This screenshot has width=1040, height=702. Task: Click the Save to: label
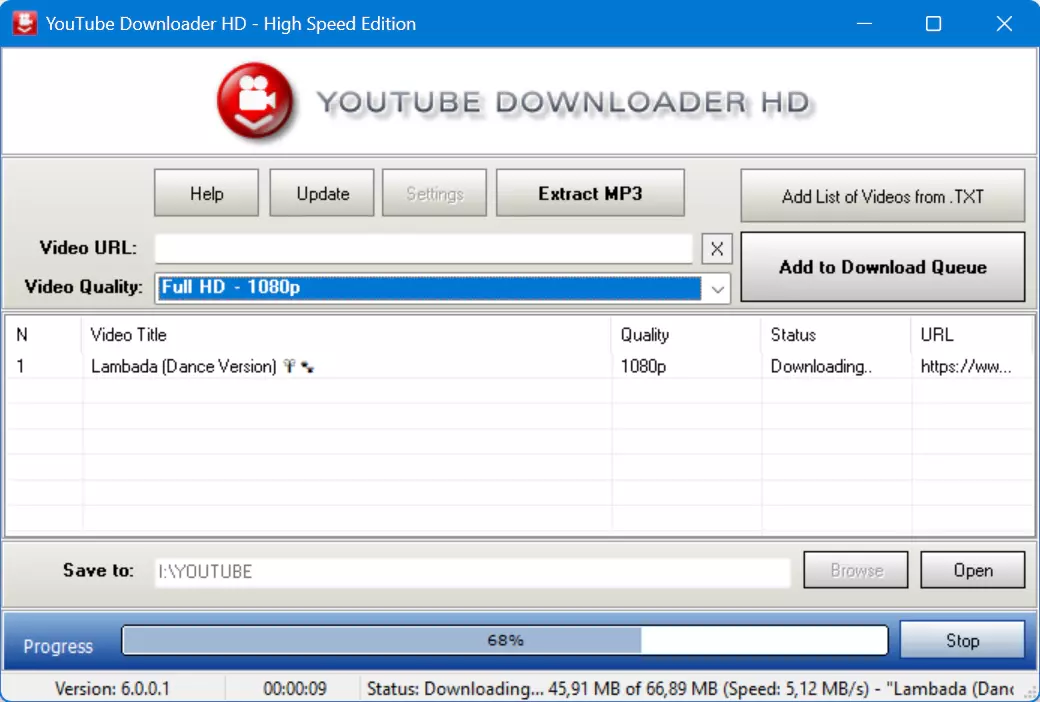point(98,571)
